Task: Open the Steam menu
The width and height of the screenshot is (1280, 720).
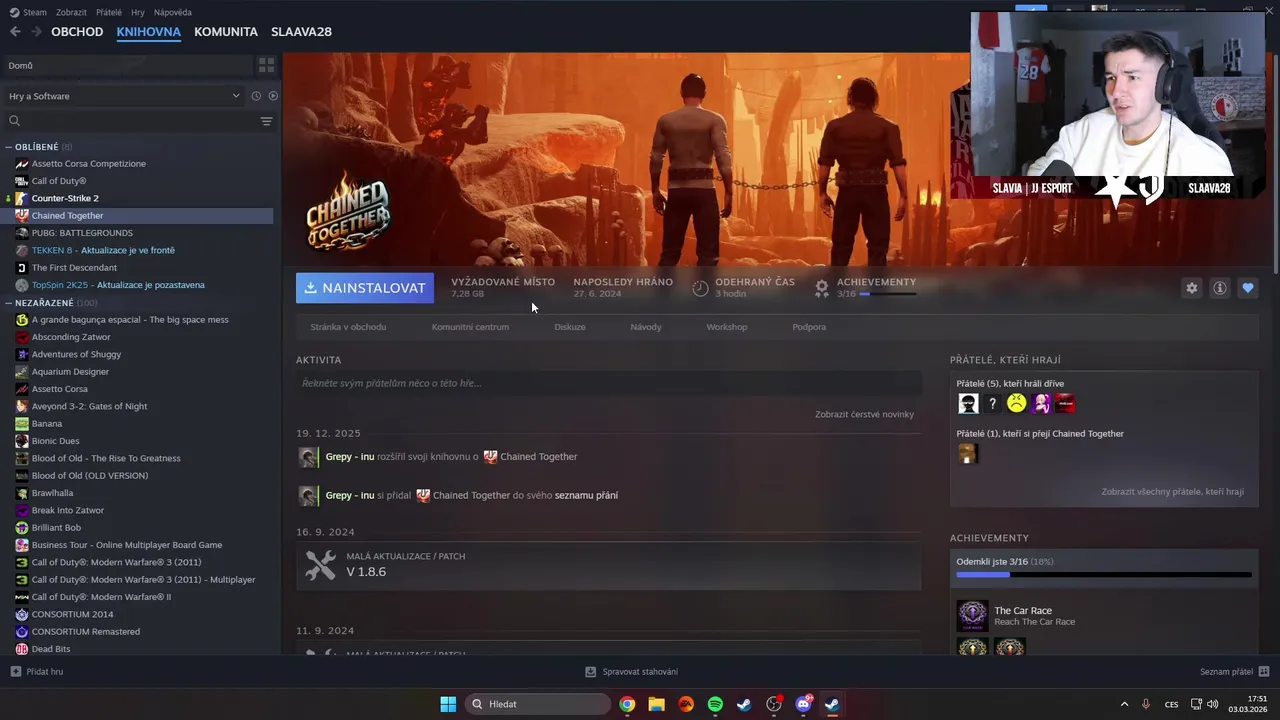Action: click(x=28, y=12)
